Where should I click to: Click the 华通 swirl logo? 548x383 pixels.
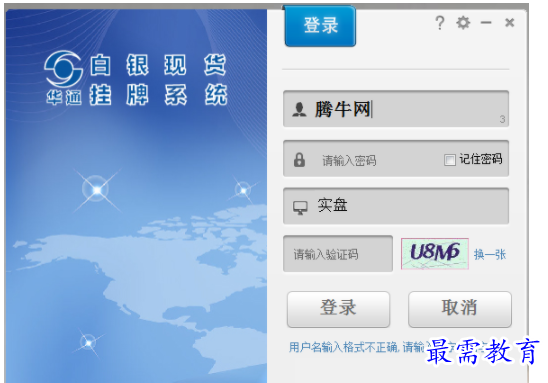[64, 69]
